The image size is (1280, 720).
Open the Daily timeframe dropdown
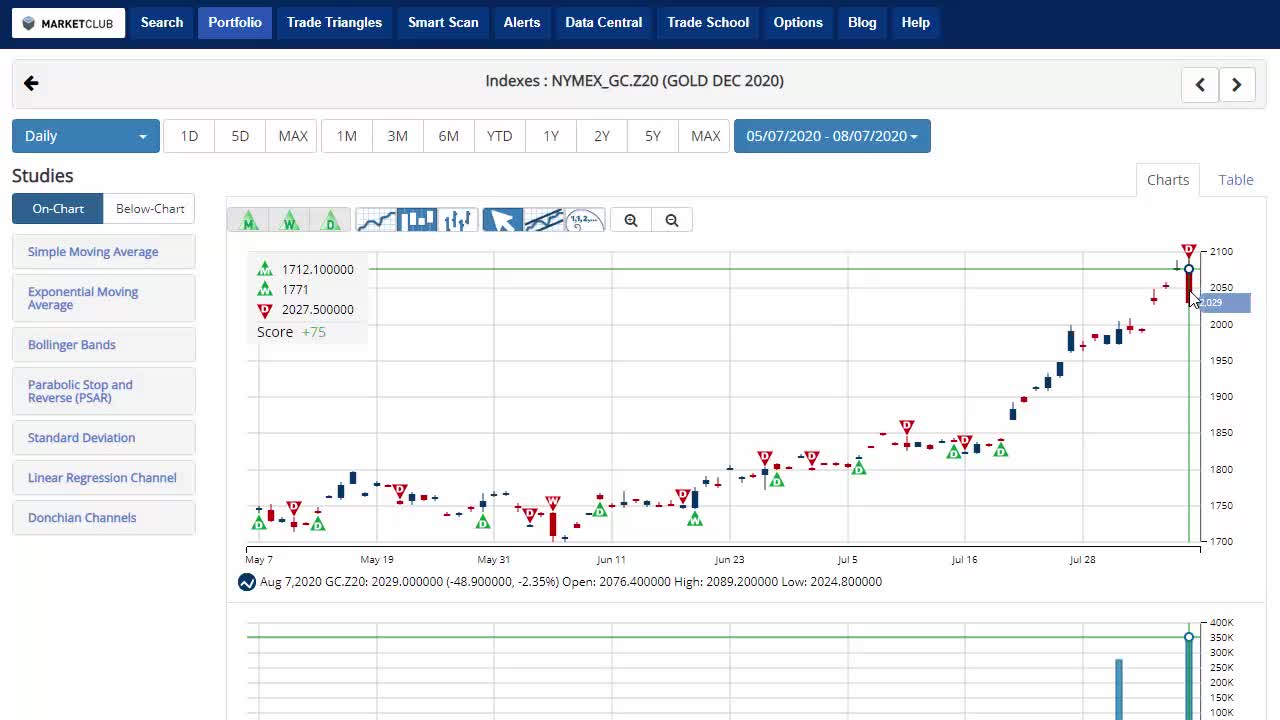(x=86, y=136)
